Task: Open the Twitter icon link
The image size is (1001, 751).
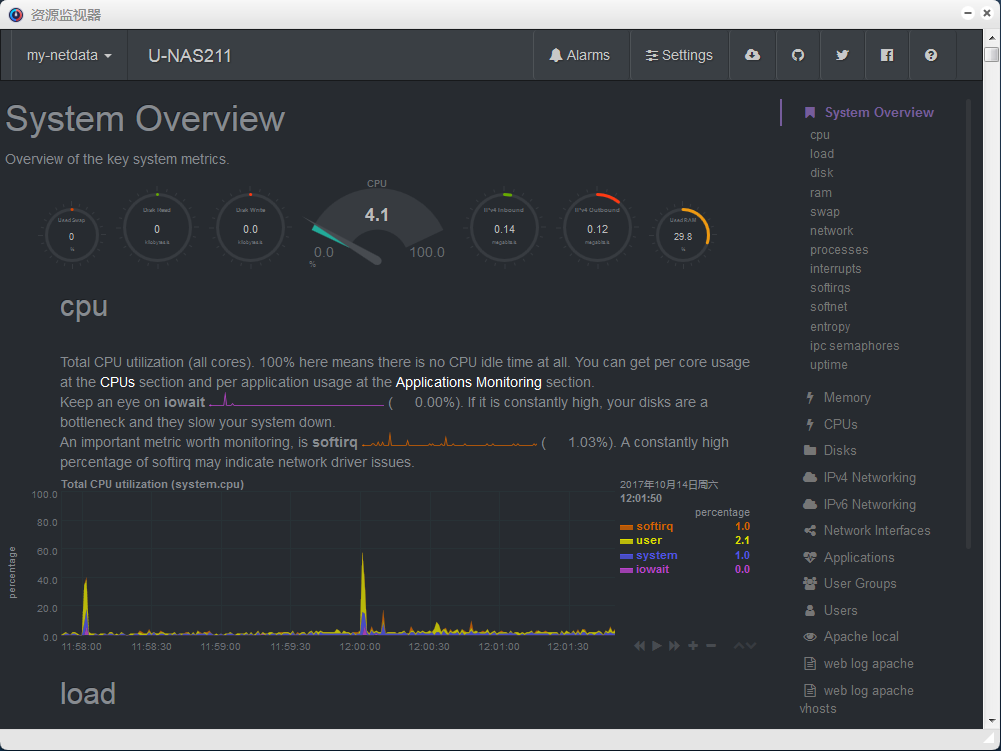Action: 843,56
